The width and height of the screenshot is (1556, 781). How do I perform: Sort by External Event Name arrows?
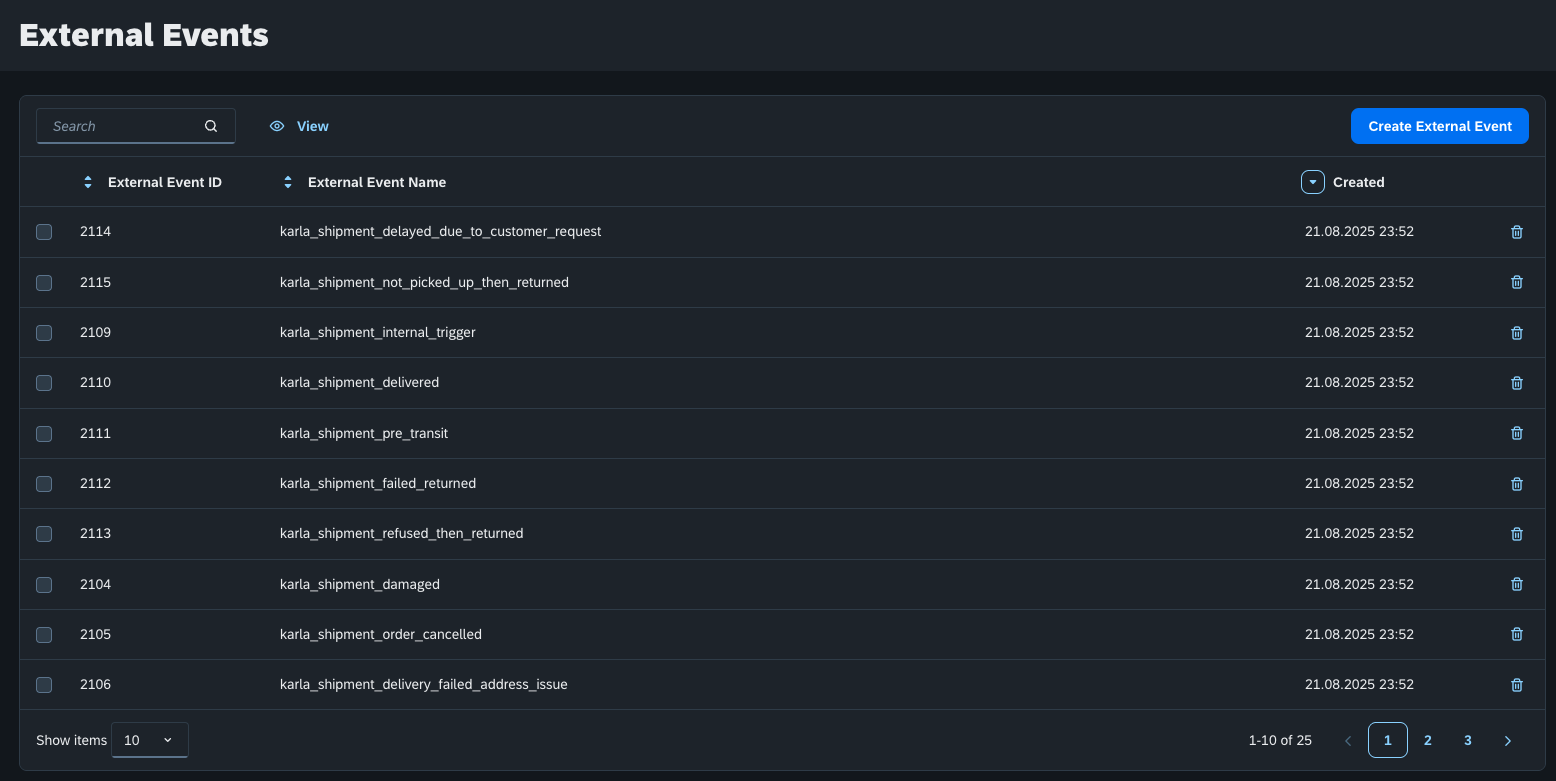click(288, 182)
